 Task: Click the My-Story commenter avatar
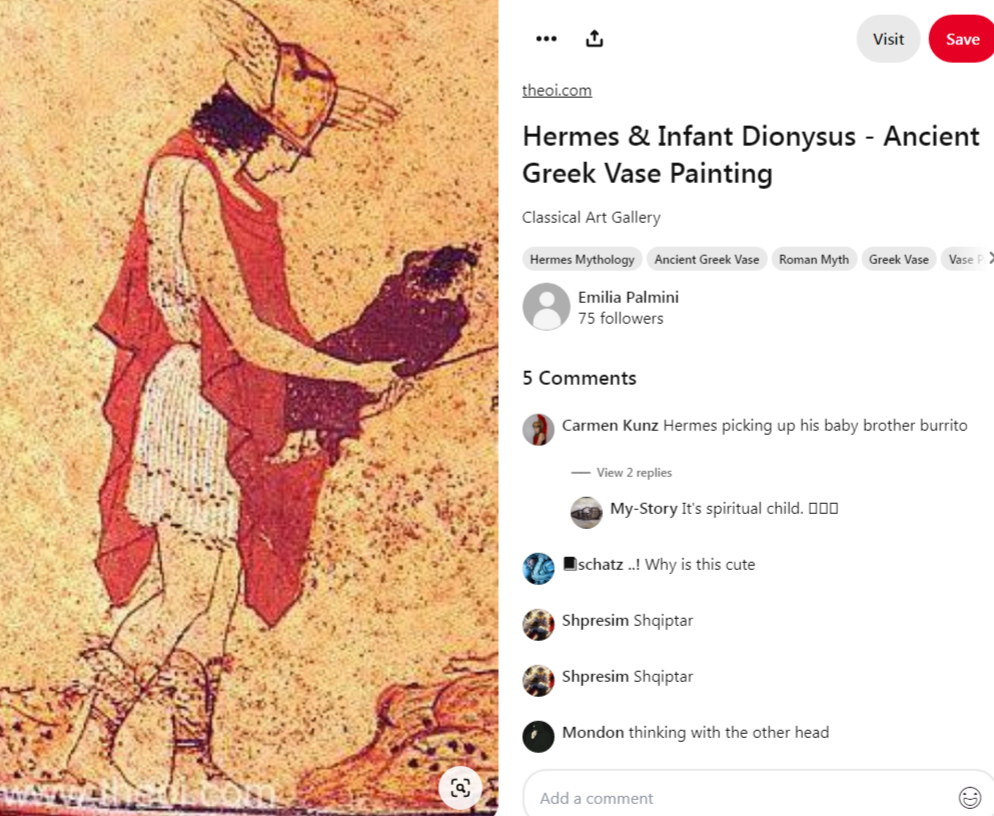click(x=586, y=512)
